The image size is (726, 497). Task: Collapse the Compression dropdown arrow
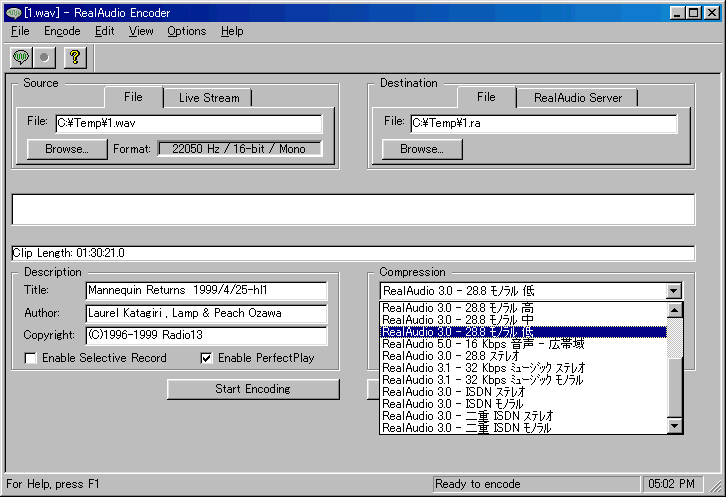tap(674, 291)
